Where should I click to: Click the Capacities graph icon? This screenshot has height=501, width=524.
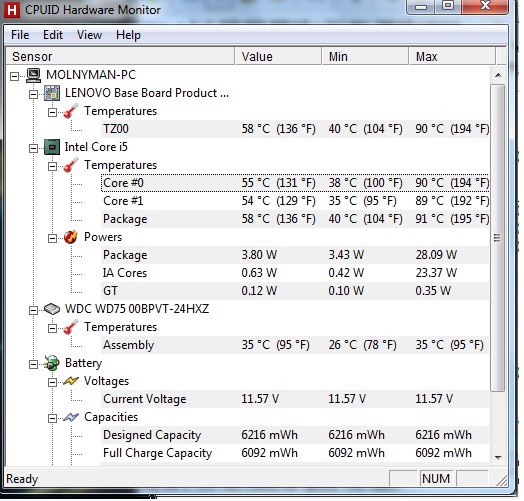(71, 417)
